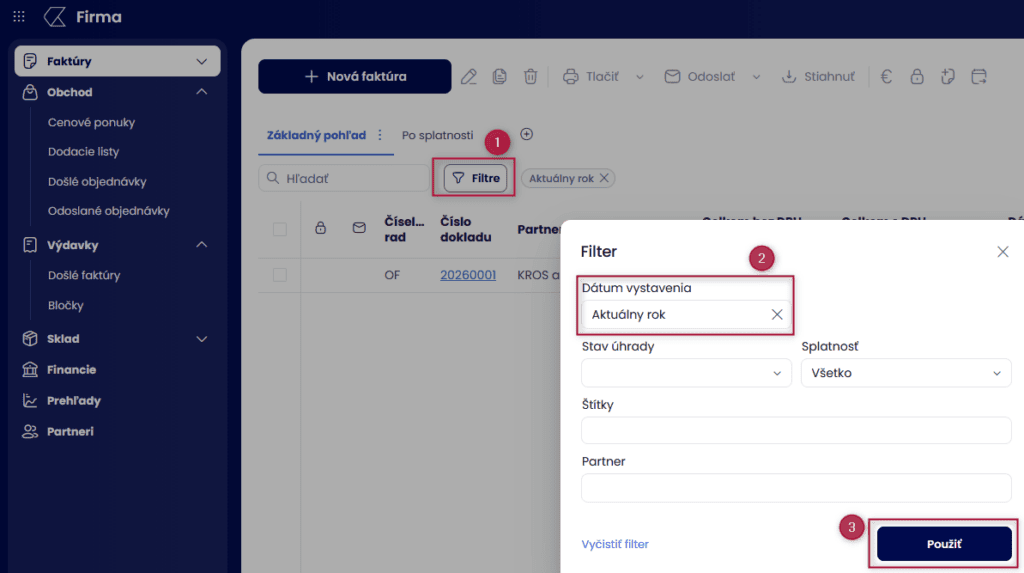
Task: Click into the Partner filter field
Action: (796, 488)
